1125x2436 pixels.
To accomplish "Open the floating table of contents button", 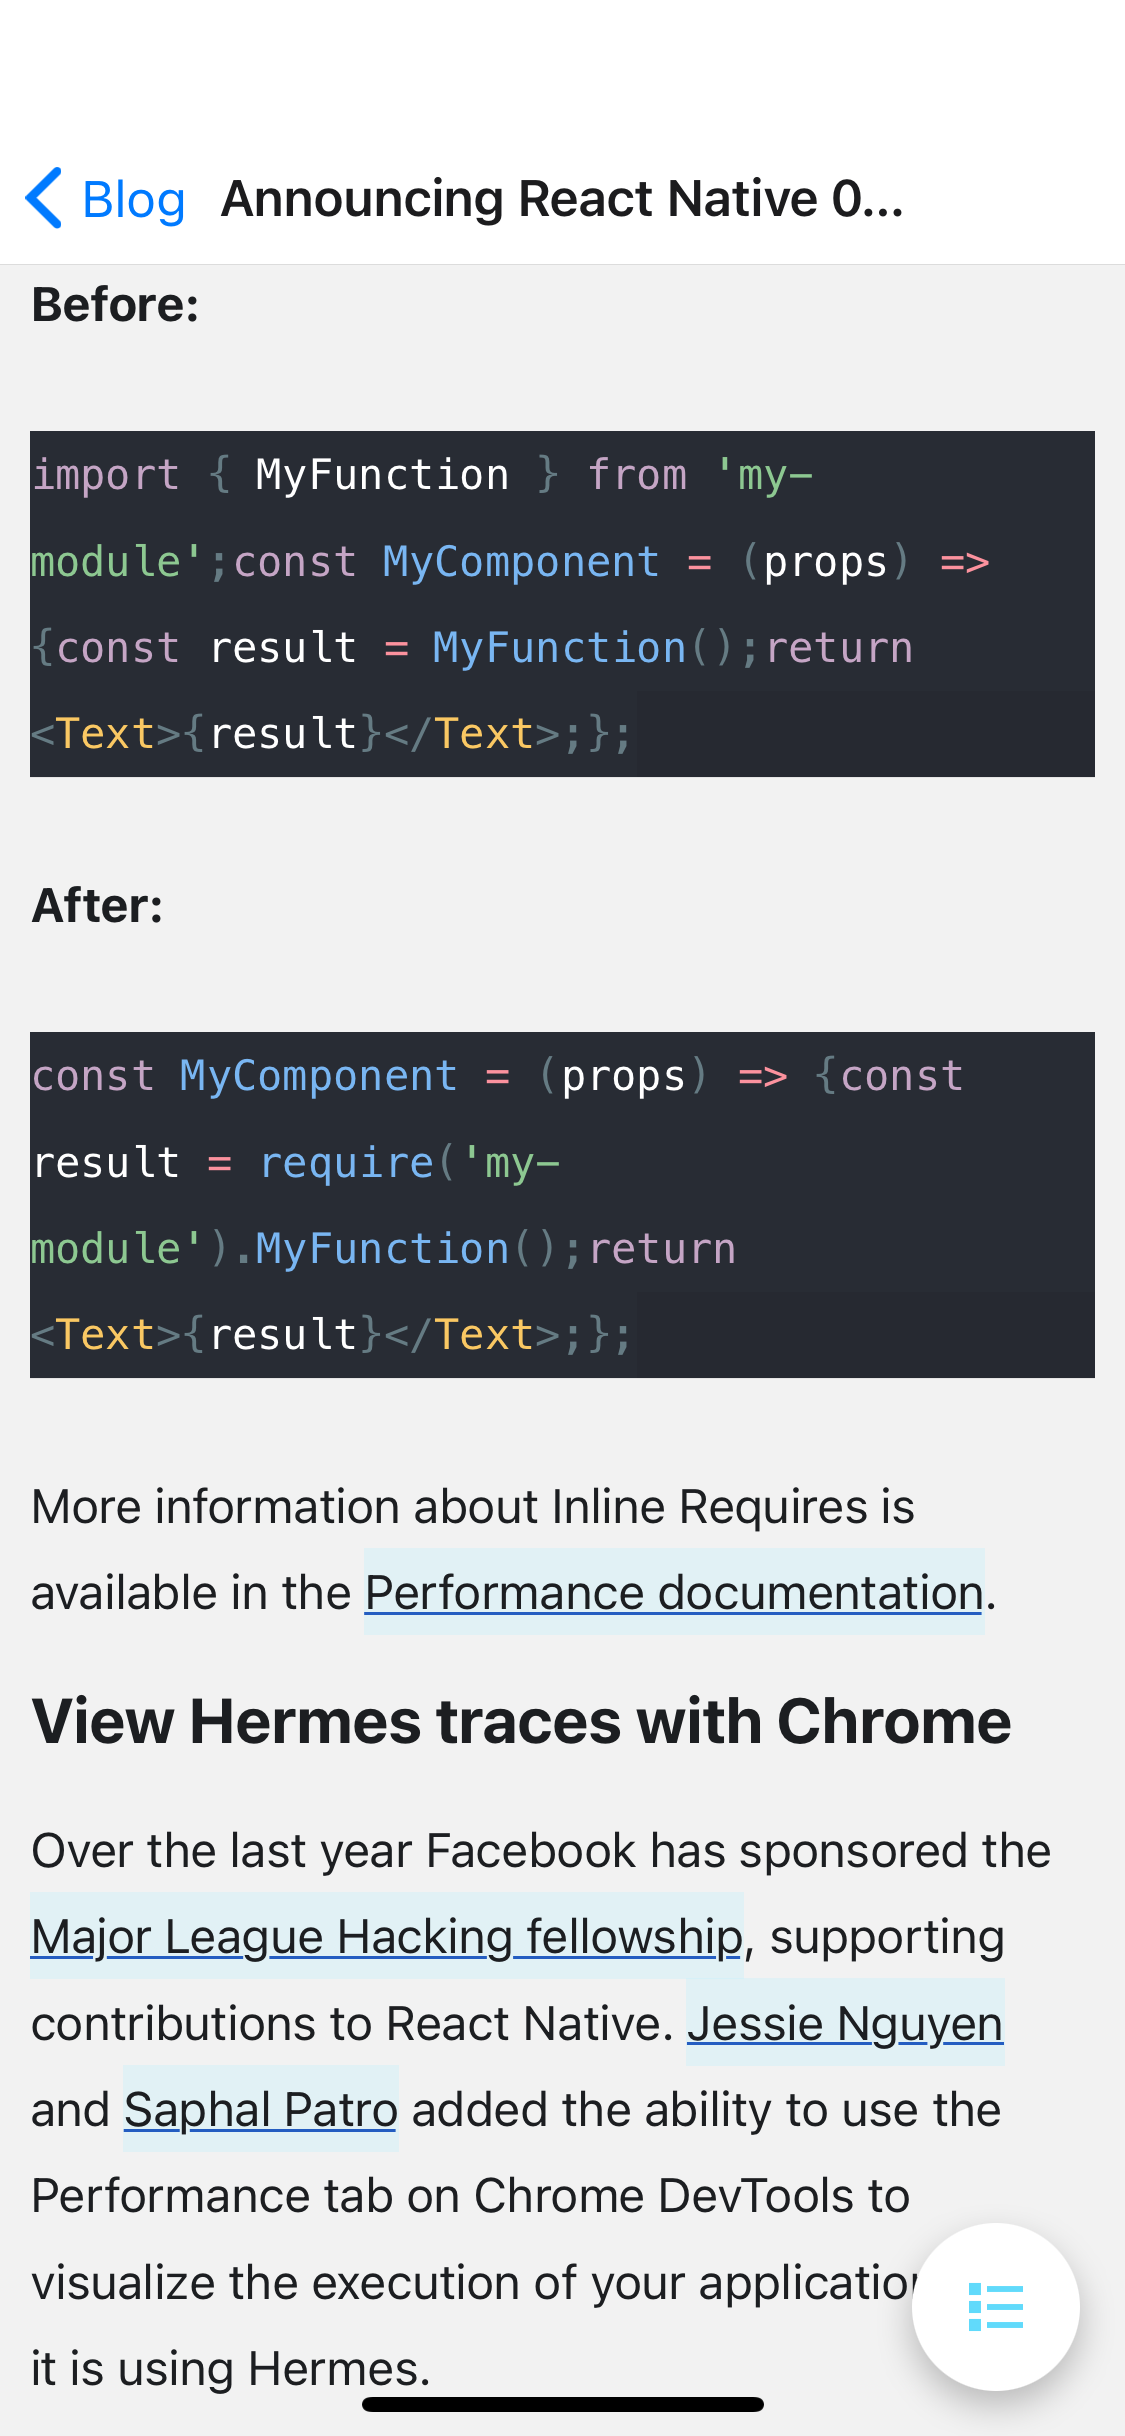I will coord(995,2306).
